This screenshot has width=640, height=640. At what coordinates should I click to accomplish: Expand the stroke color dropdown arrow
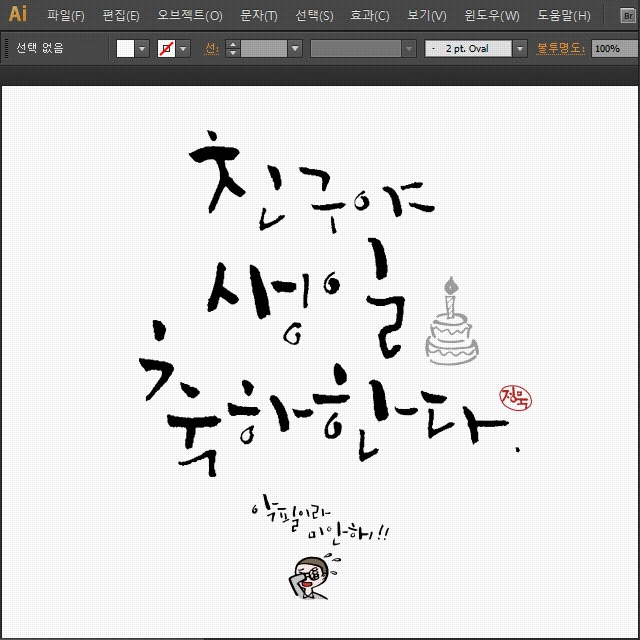[184, 48]
